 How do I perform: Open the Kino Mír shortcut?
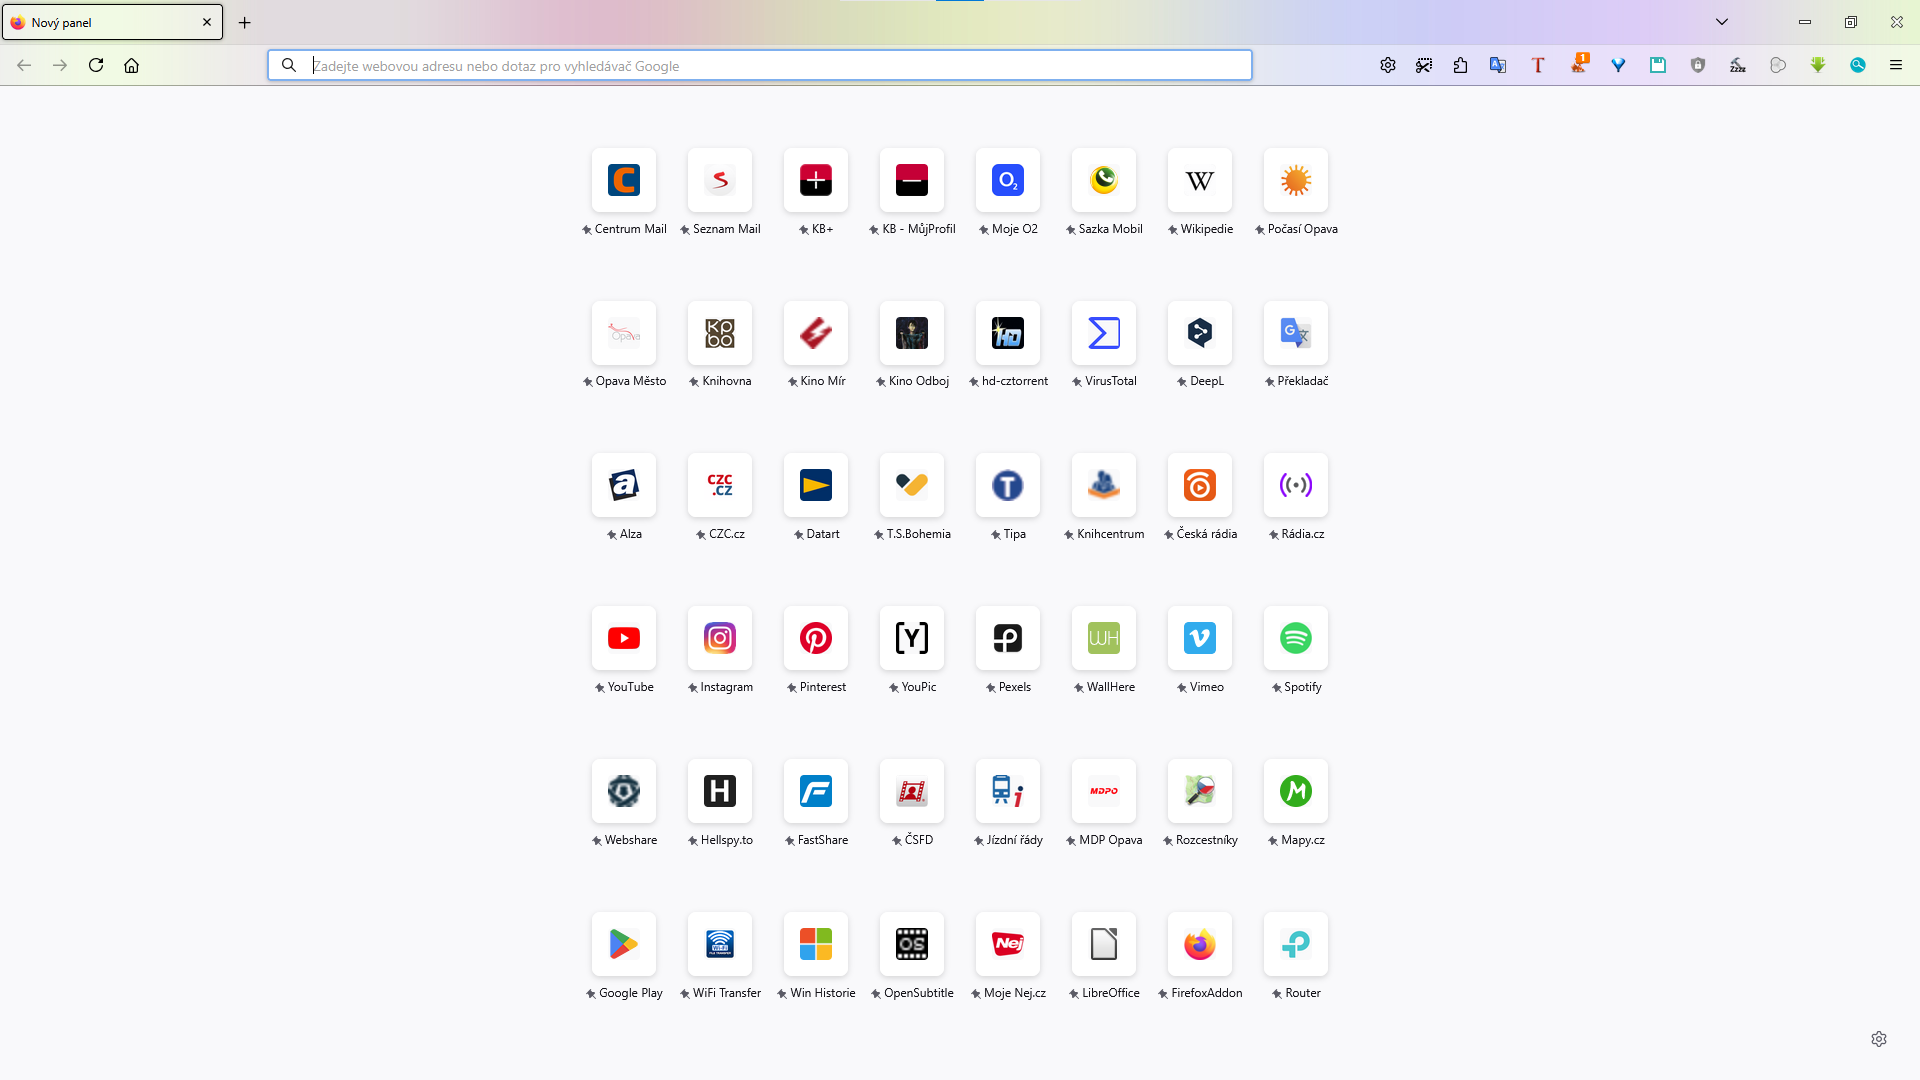816,333
